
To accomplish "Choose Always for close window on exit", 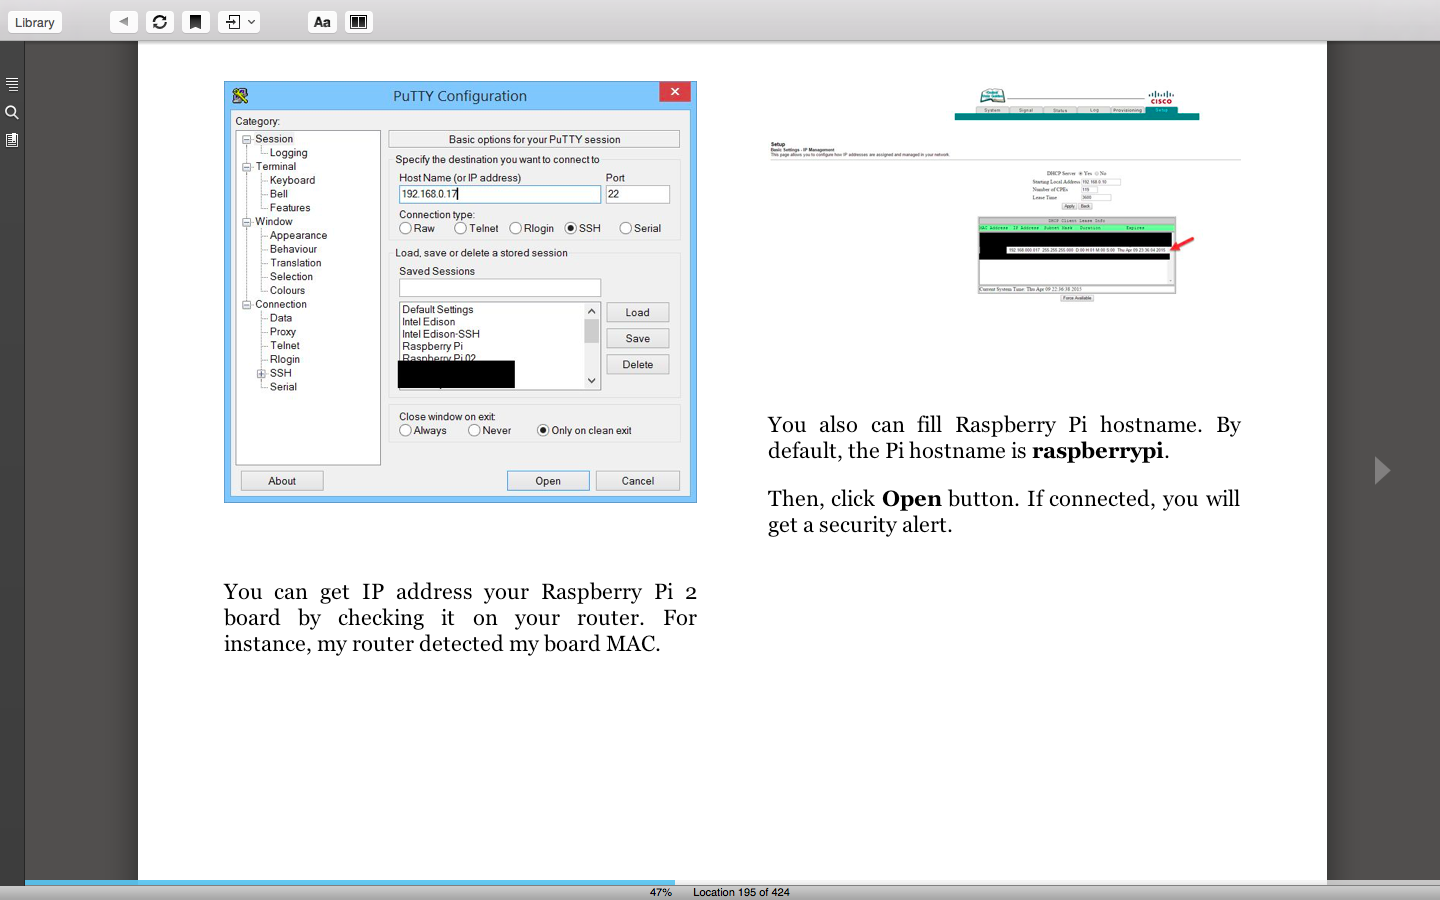I will click(406, 431).
